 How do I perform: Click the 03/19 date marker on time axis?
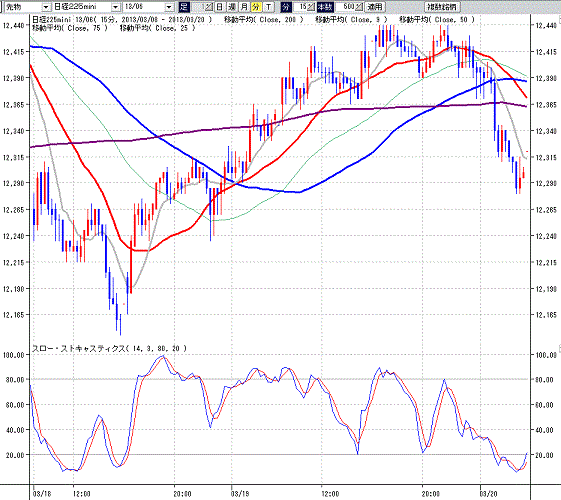pyautogui.click(x=240, y=494)
